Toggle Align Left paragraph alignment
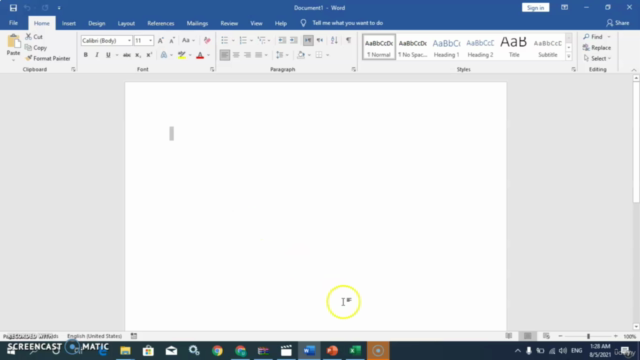This screenshot has width=640, height=360. tap(224, 55)
